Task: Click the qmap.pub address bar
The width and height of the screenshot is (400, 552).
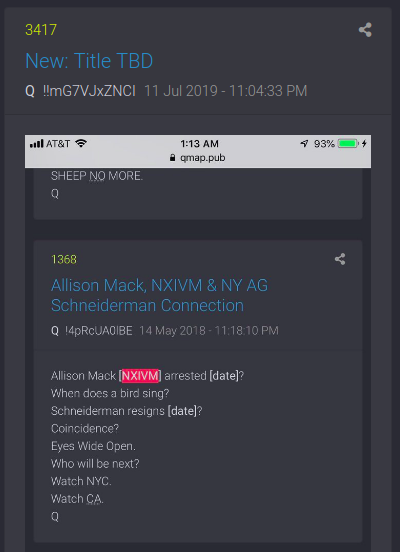Action: (198, 157)
